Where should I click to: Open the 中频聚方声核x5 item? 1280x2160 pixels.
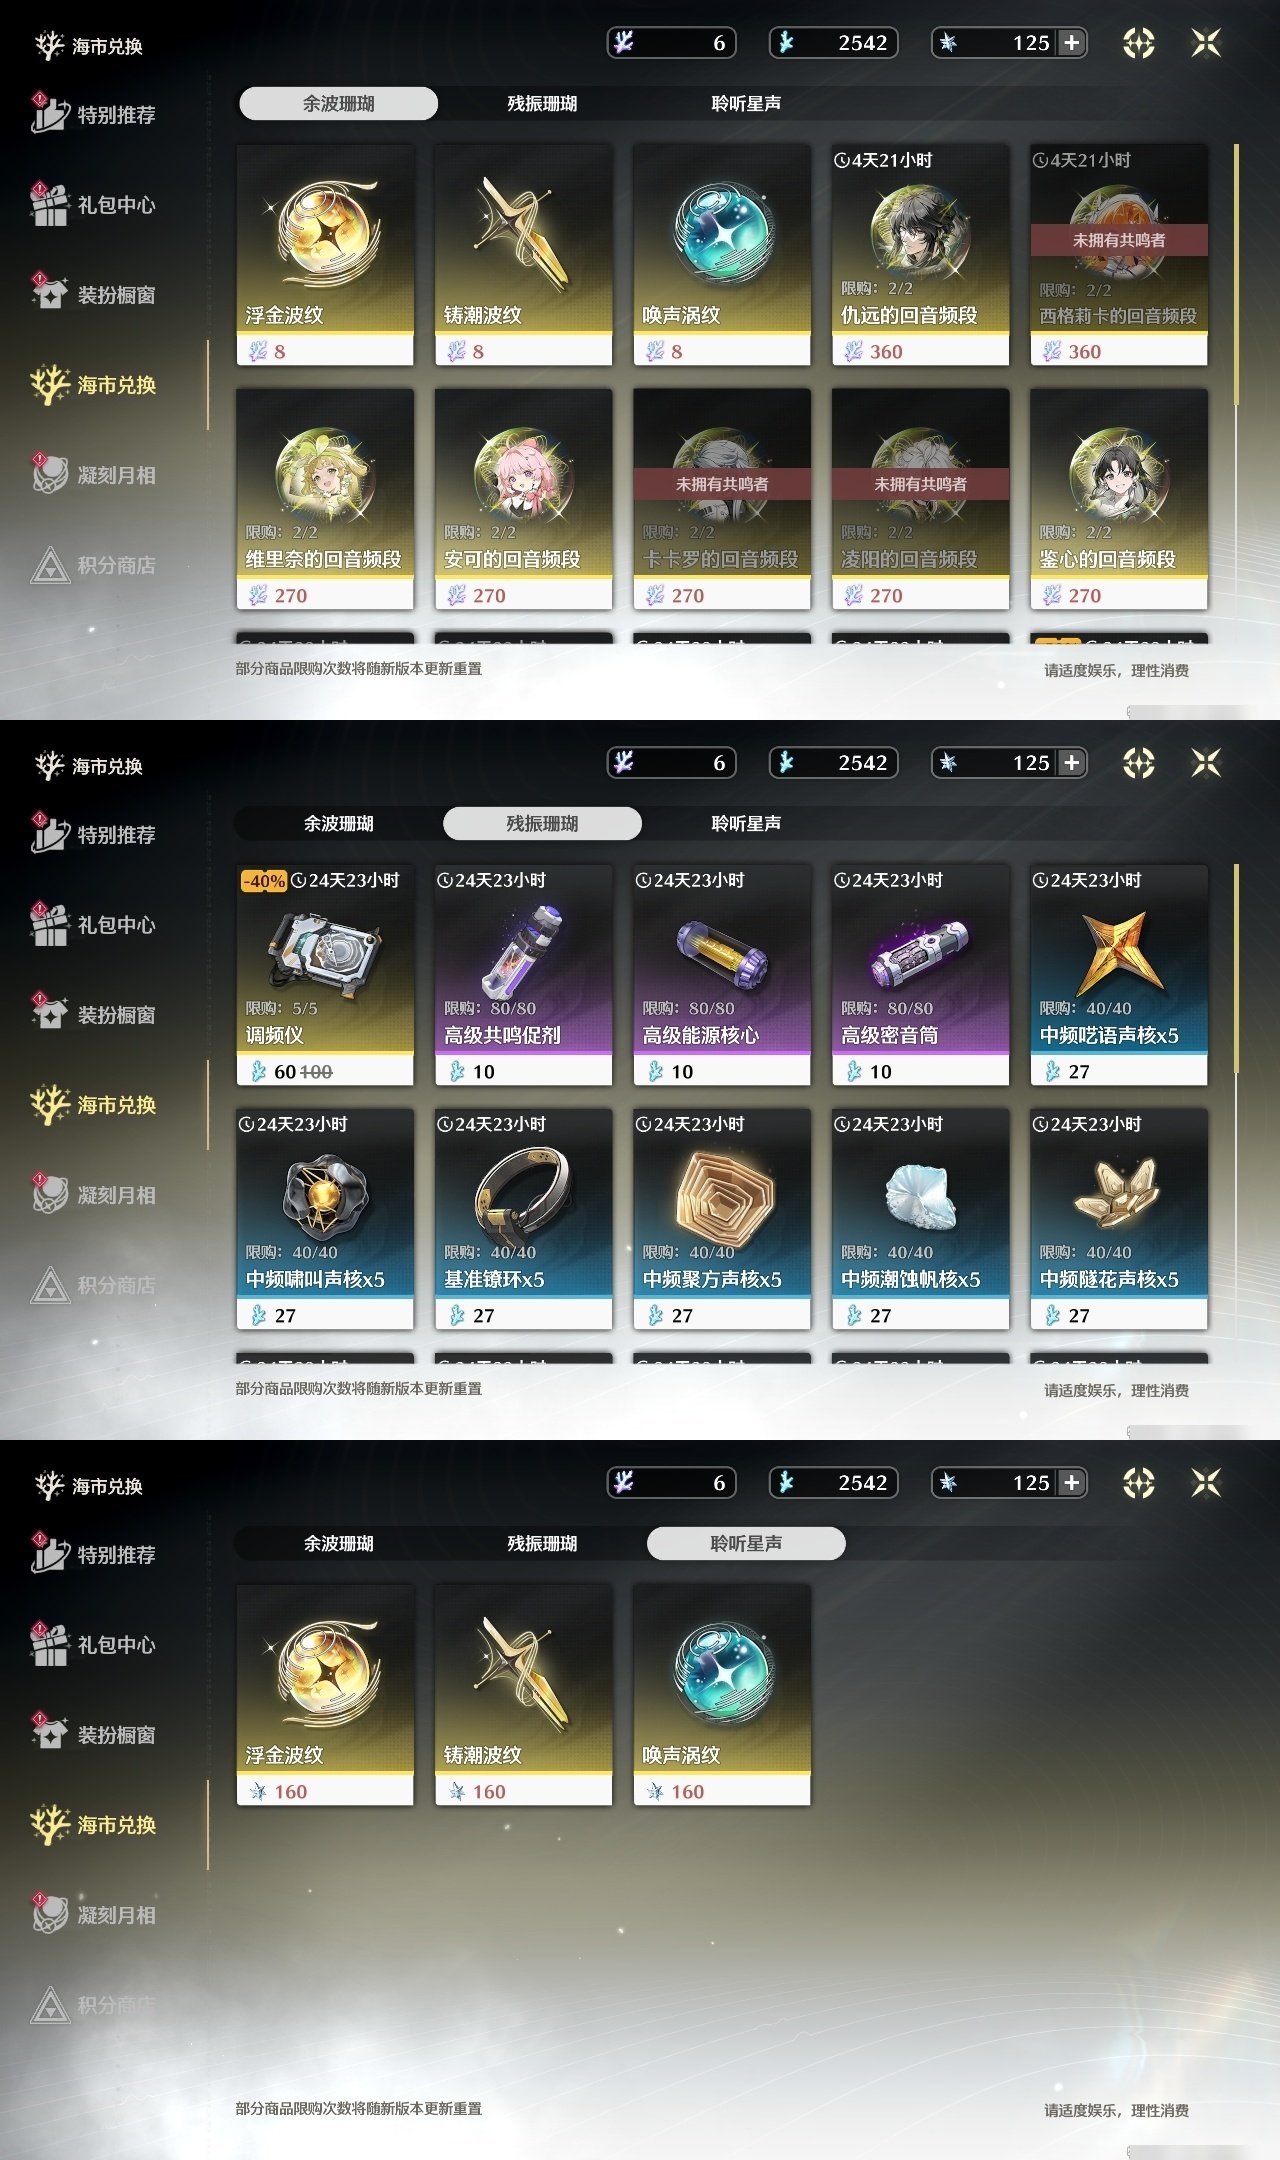[x=722, y=1219]
